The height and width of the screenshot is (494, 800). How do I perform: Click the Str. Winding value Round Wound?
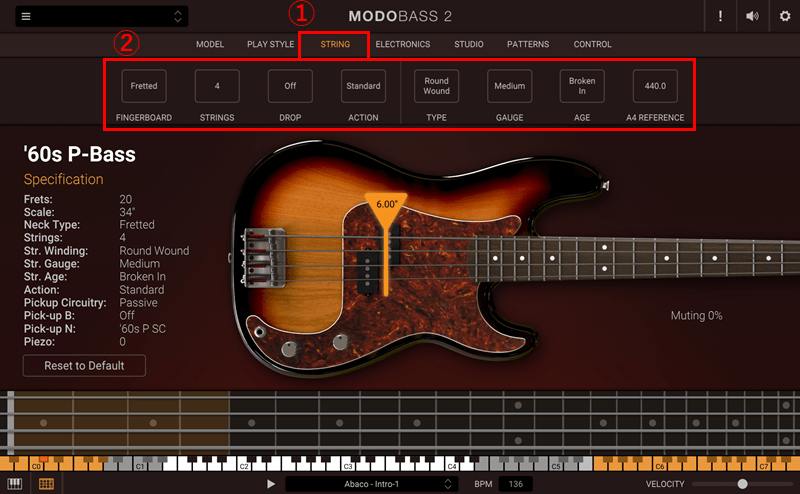point(154,251)
